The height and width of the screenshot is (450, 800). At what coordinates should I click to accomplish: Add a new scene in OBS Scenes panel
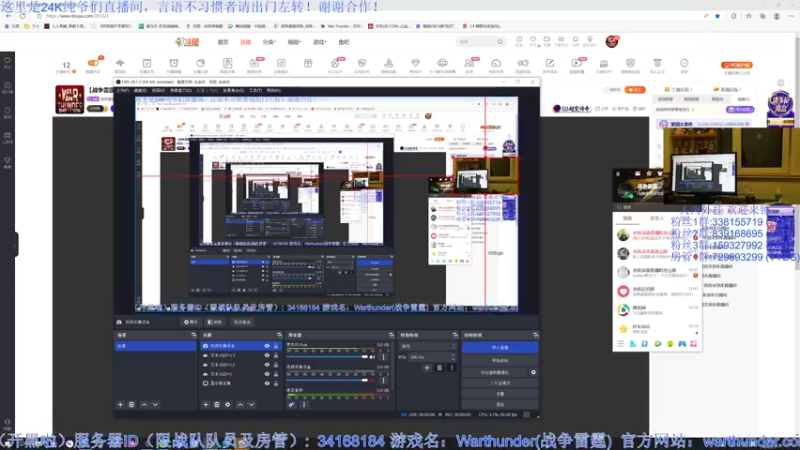pos(120,405)
